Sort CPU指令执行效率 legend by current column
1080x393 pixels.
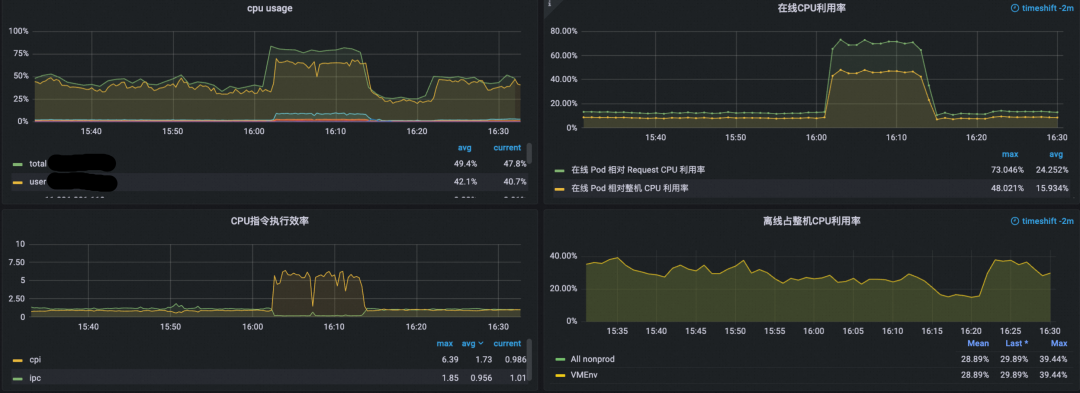pyautogui.click(x=507, y=343)
